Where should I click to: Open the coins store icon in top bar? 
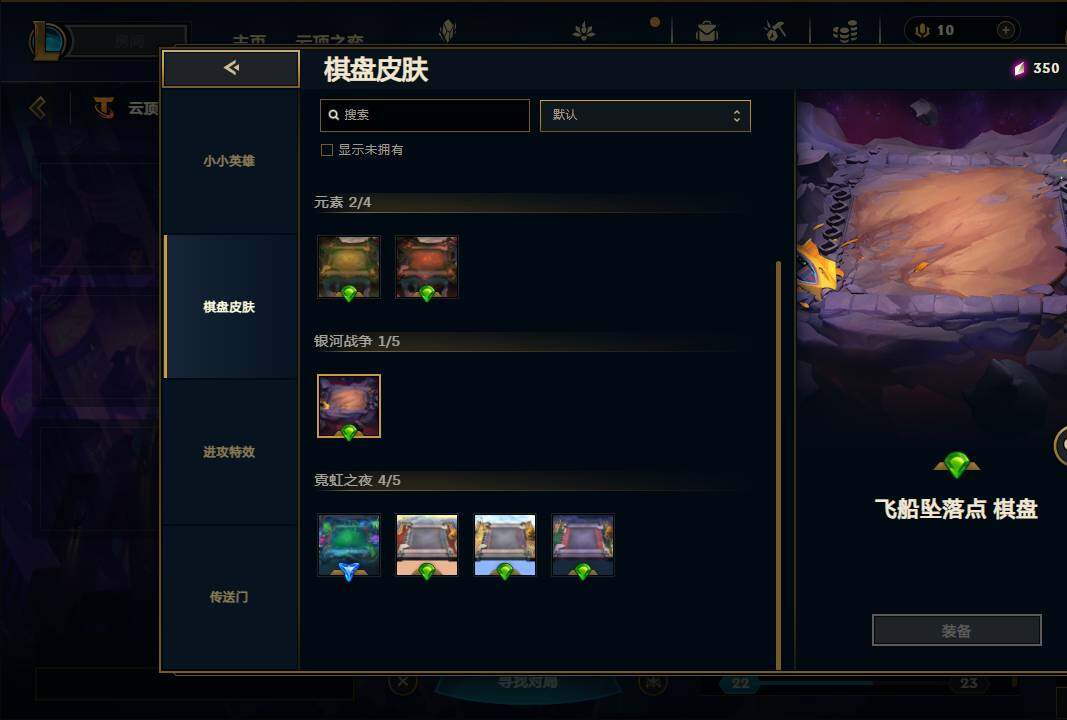pyautogui.click(x=845, y=31)
